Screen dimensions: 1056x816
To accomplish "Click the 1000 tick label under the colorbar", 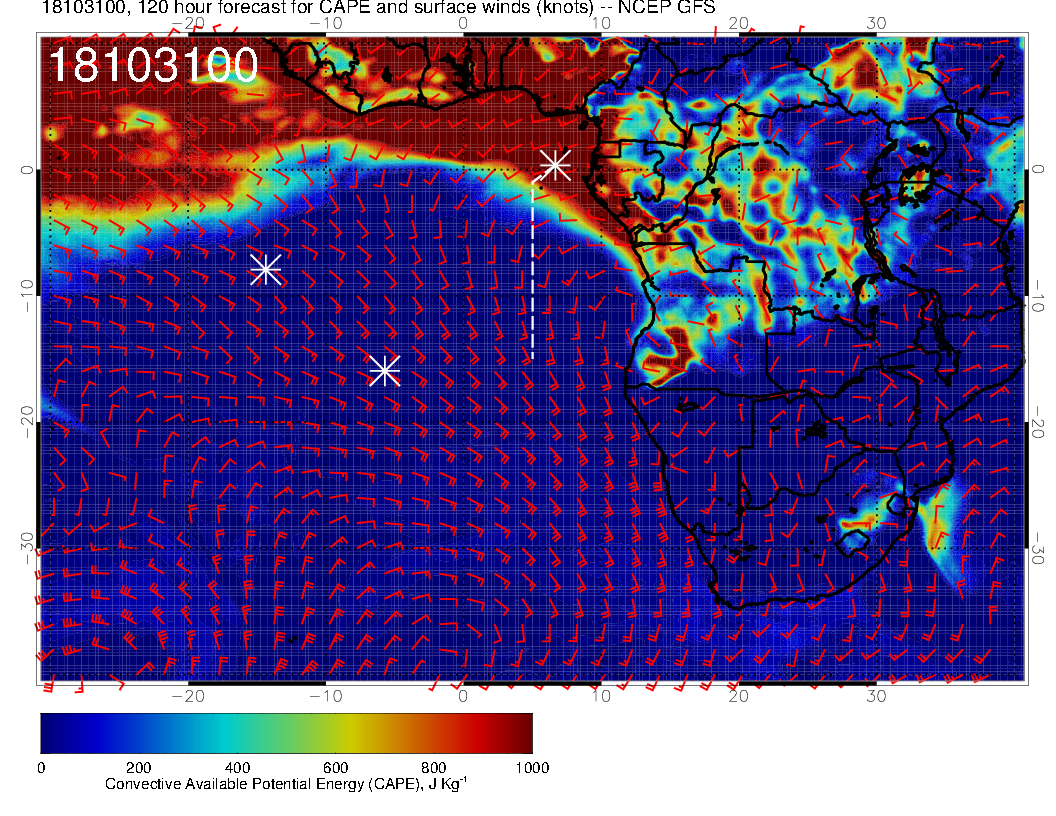I will [532, 768].
